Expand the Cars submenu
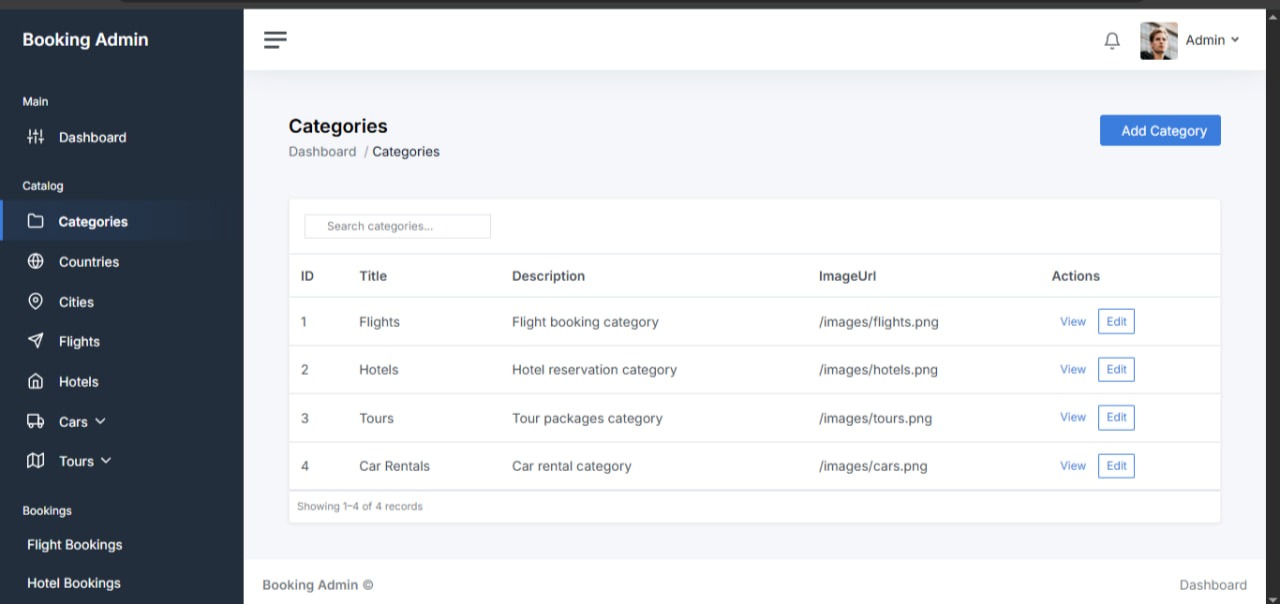Viewport: 1280px width, 604px height. pyautogui.click(x=99, y=421)
